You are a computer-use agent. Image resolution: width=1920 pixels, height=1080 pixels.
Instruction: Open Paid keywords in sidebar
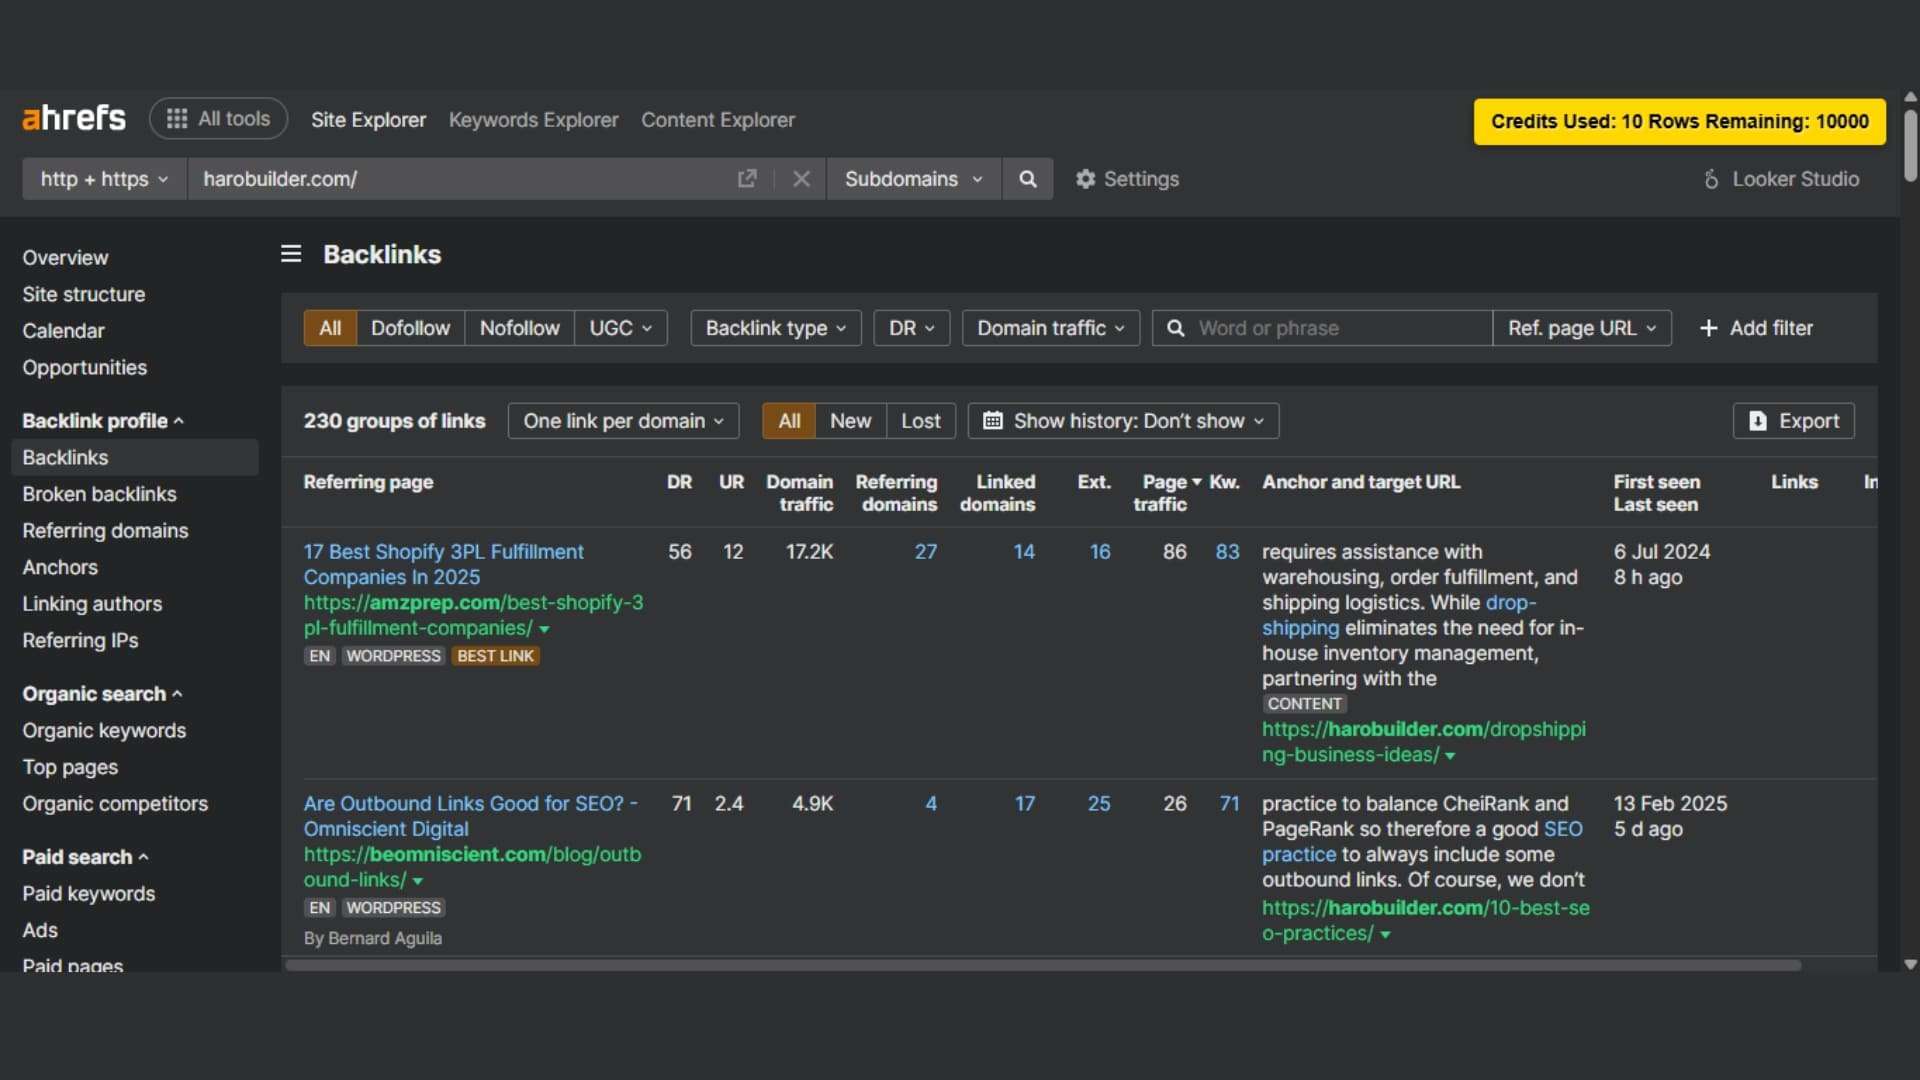coord(88,894)
